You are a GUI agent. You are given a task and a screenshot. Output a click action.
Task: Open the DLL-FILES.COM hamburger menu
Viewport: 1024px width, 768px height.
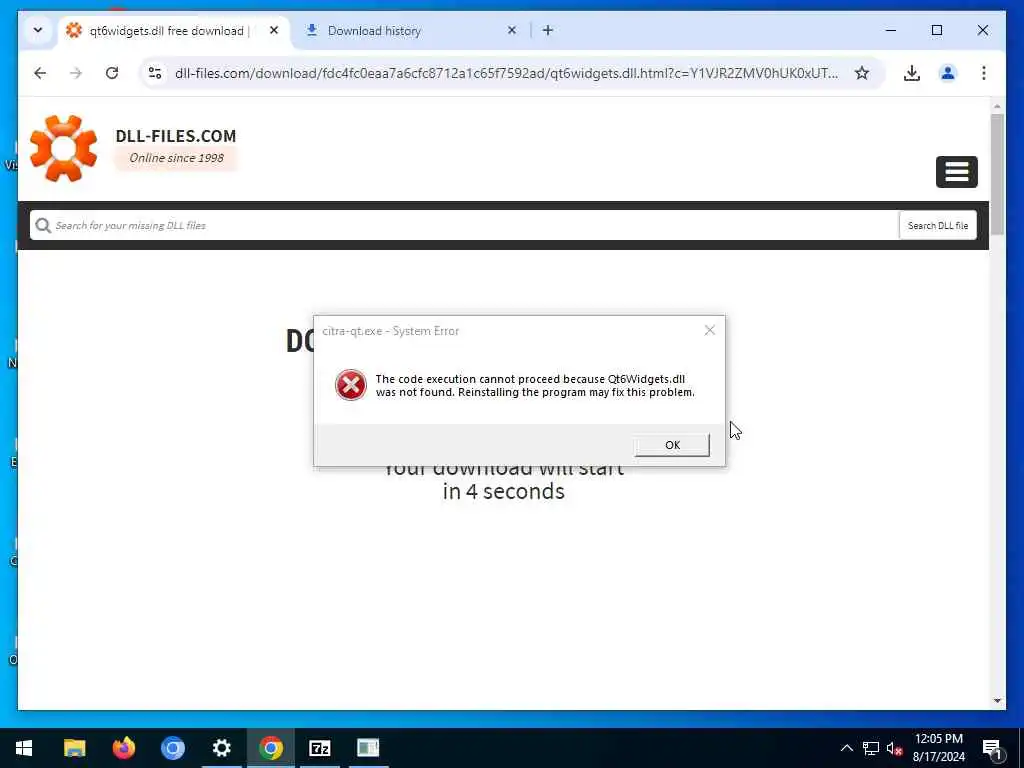[956, 172]
